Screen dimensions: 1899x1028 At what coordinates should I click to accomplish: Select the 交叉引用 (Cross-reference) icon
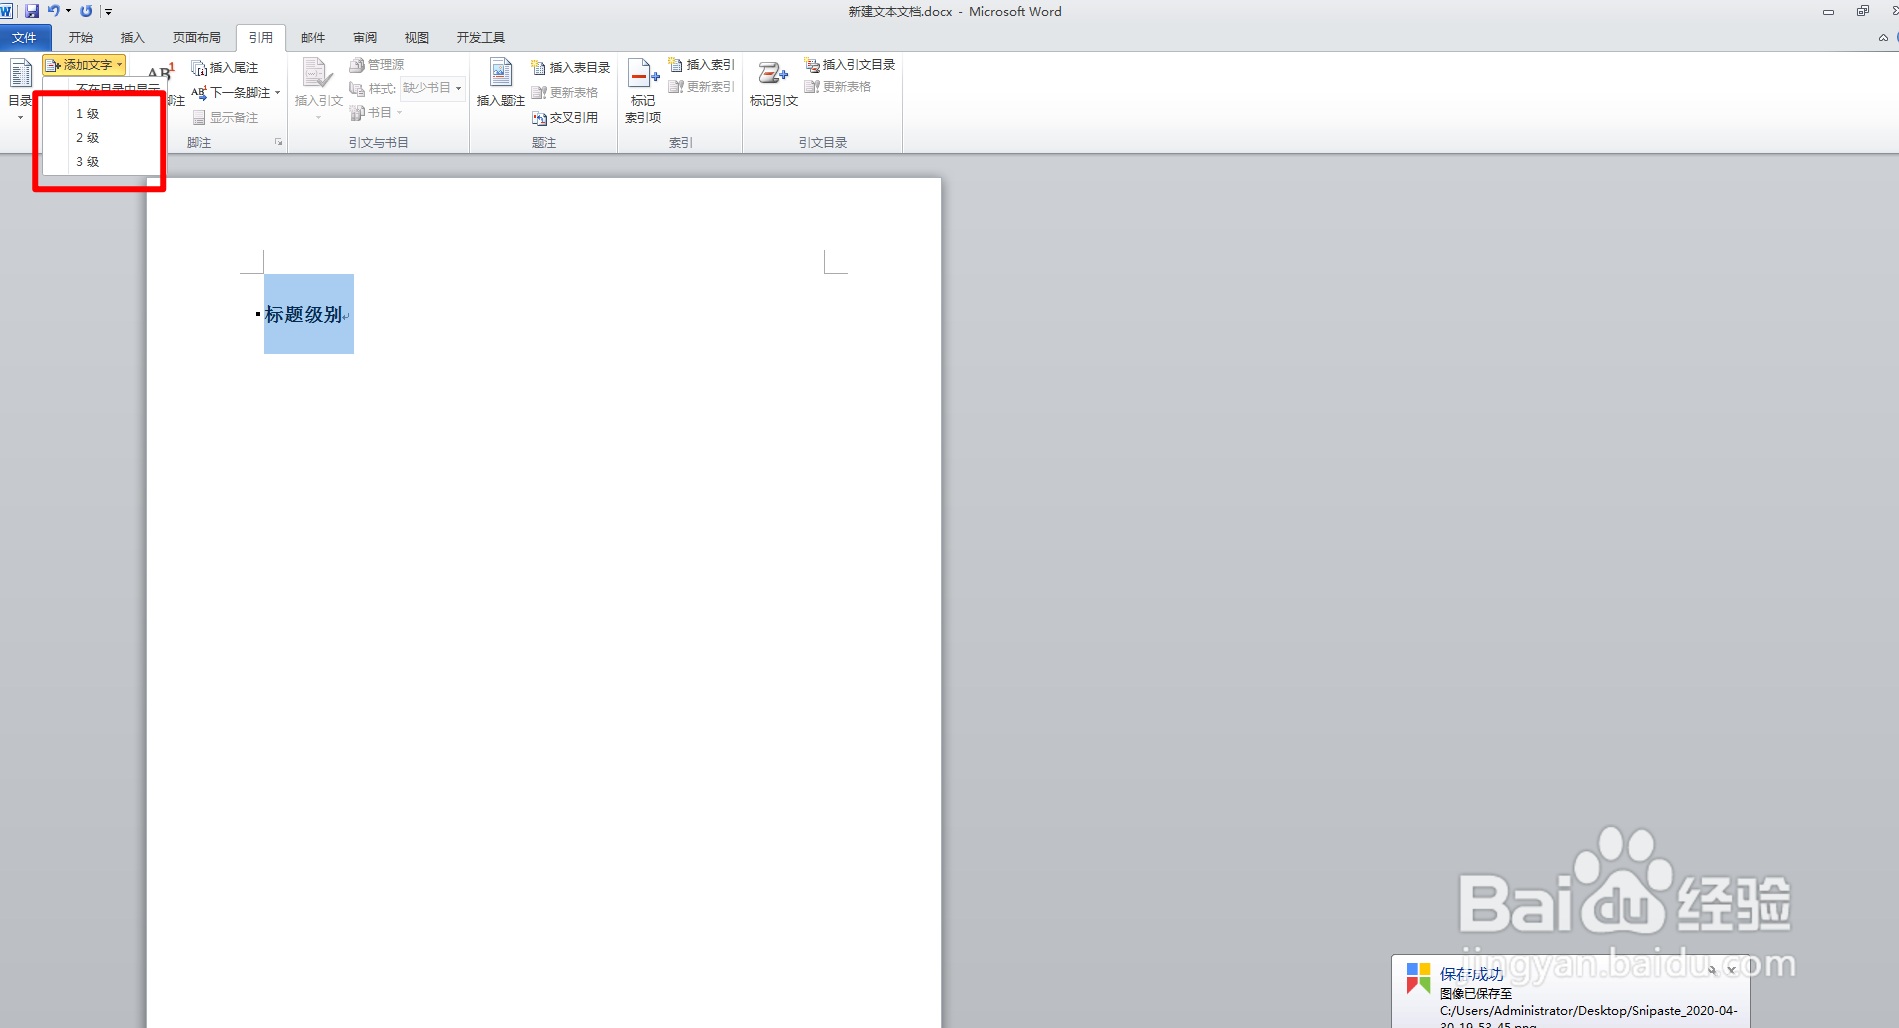pyautogui.click(x=565, y=117)
